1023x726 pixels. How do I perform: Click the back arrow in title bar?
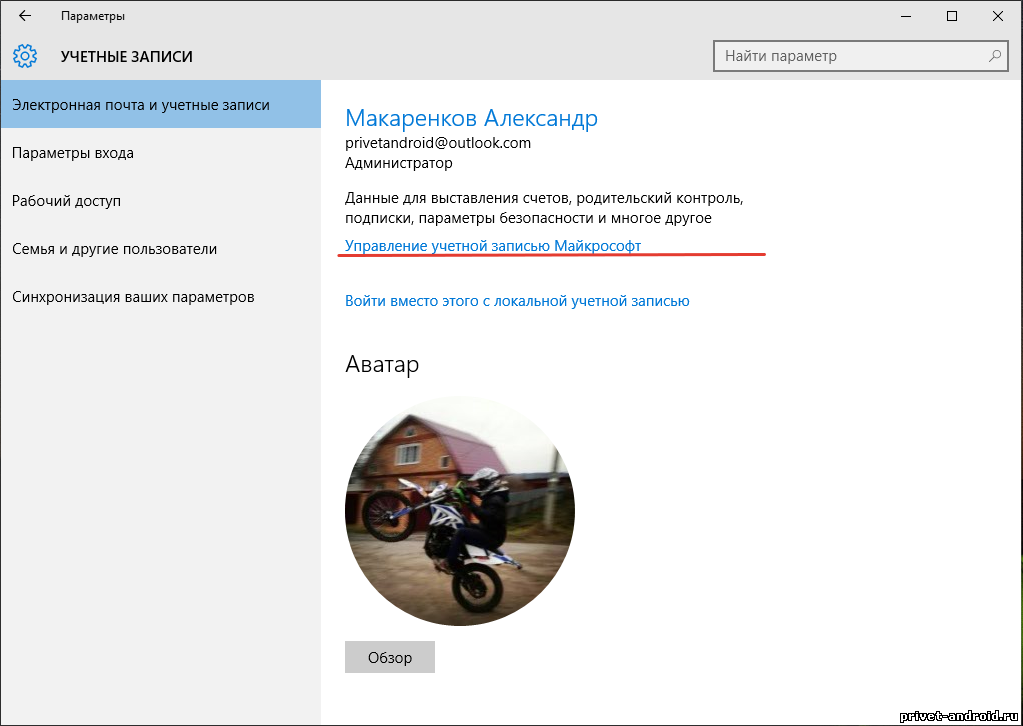tap(25, 16)
